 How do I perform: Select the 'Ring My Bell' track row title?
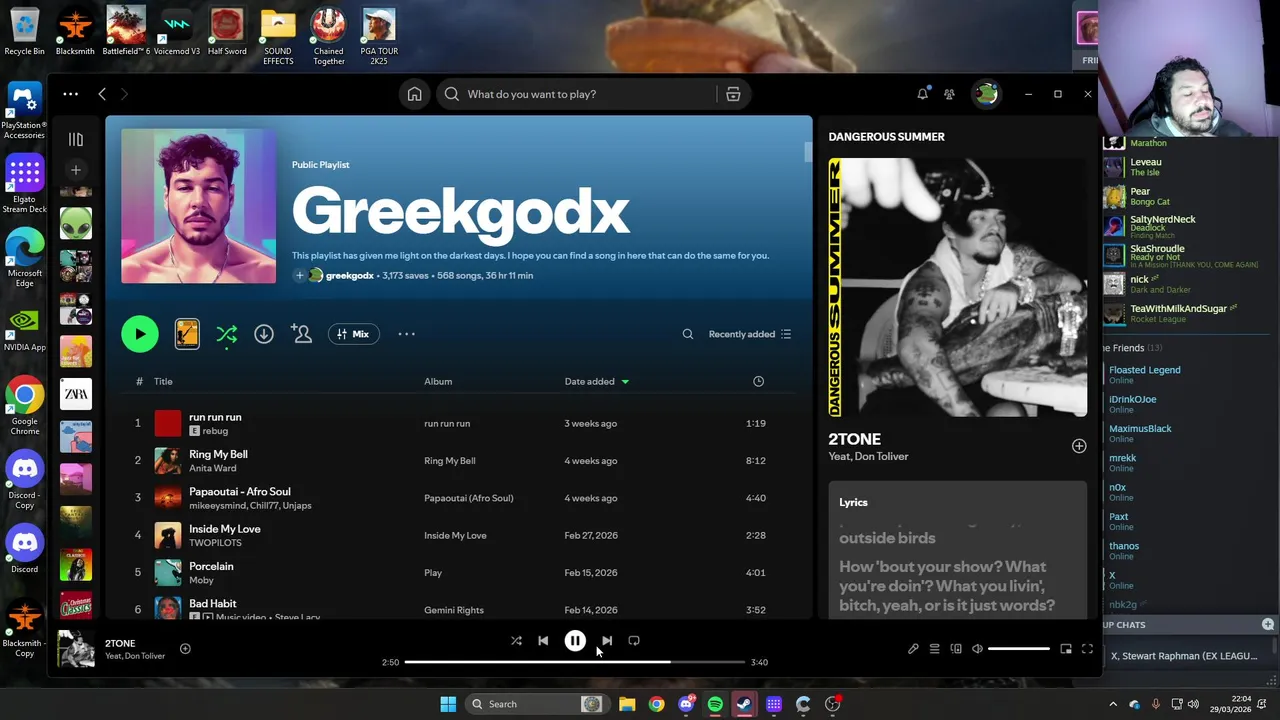(x=218, y=454)
